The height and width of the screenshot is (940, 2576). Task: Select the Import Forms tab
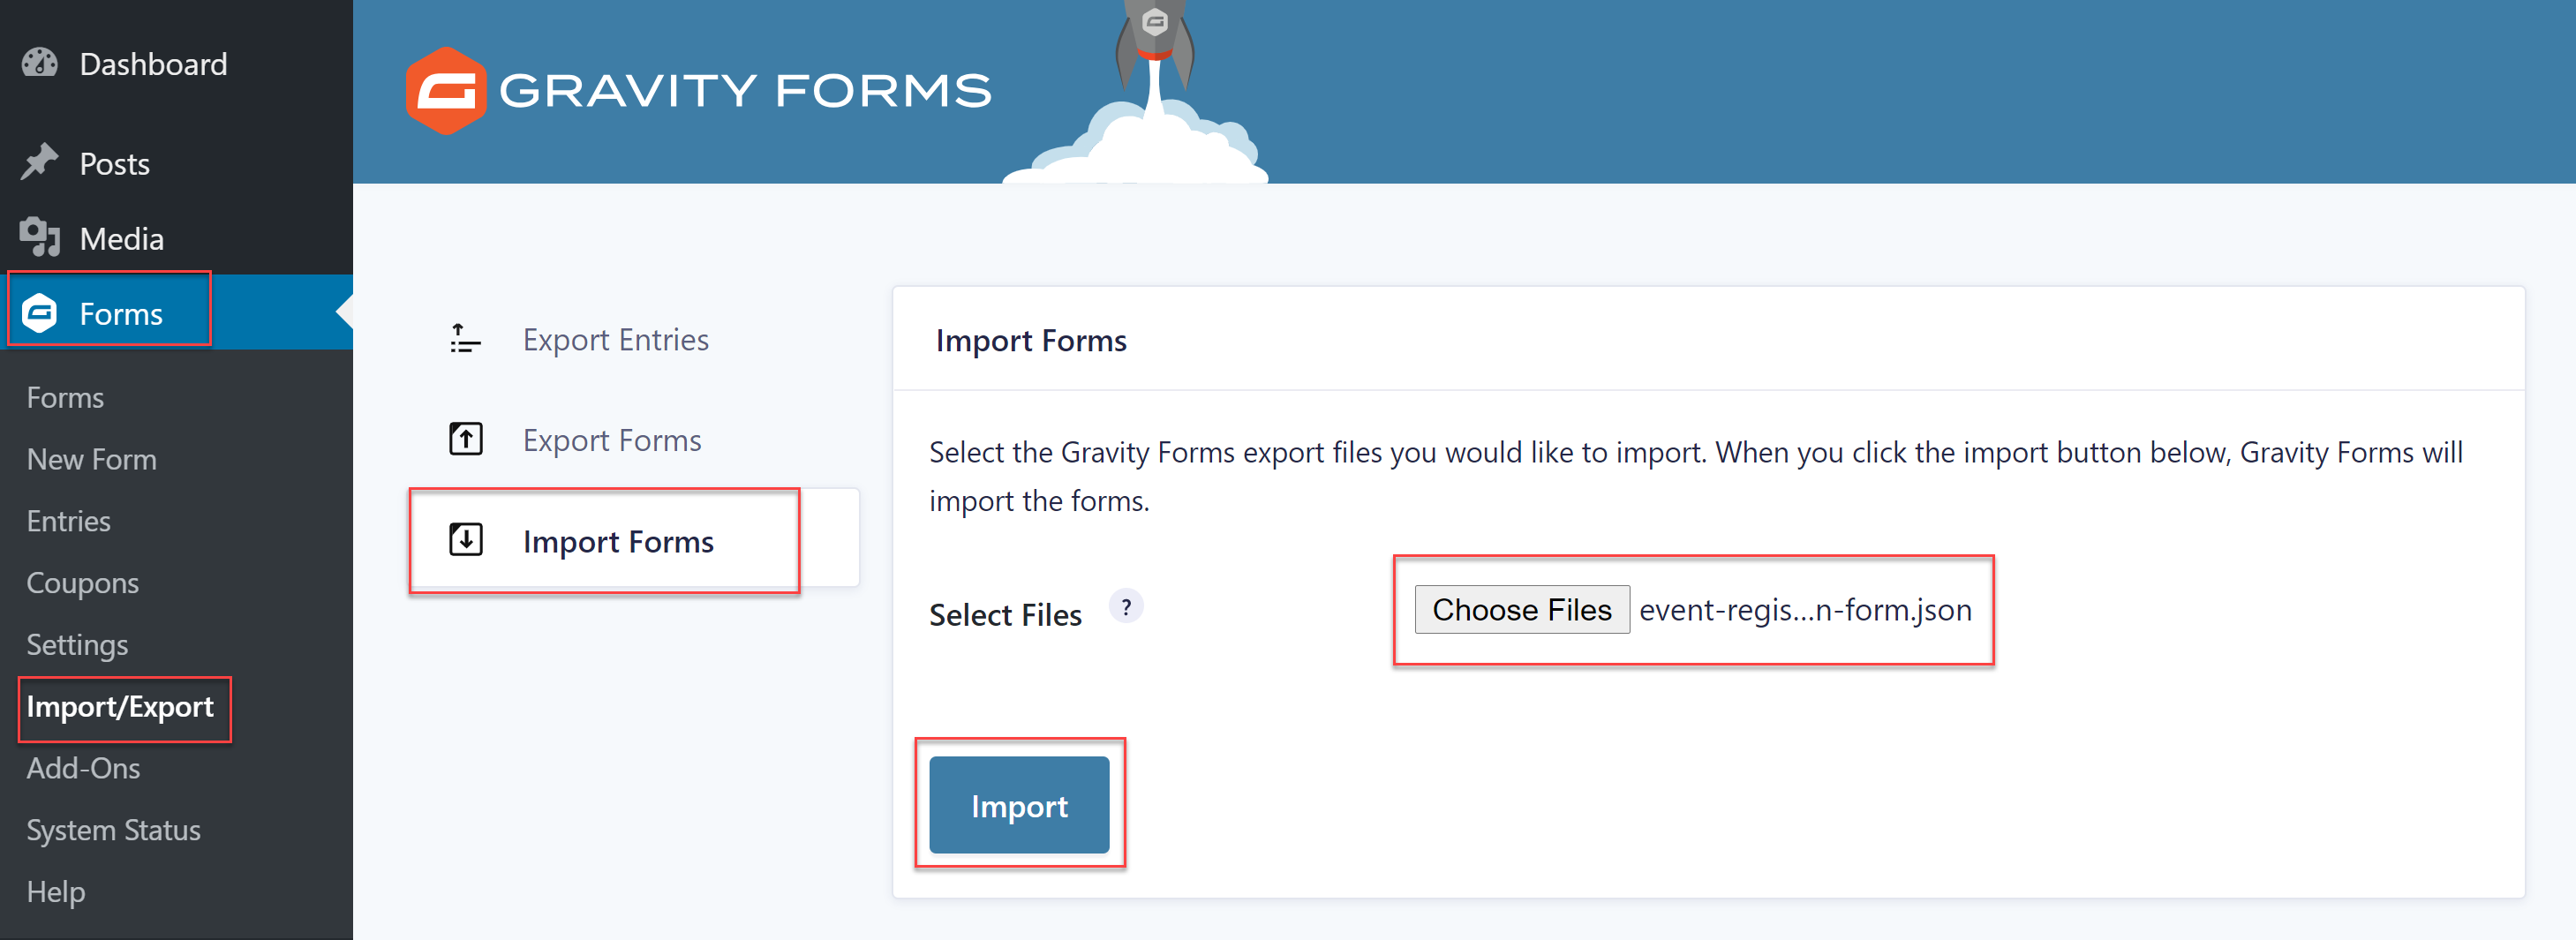pos(634,540)
